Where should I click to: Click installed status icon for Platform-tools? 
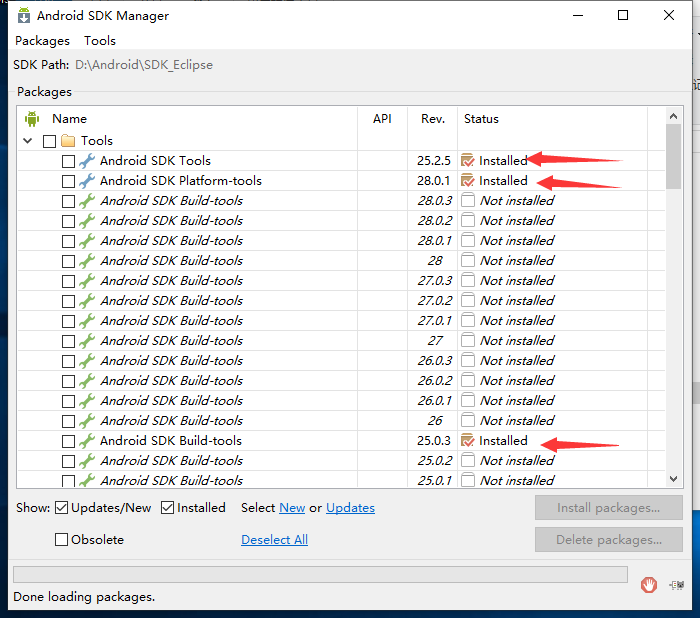click(467, 180)
